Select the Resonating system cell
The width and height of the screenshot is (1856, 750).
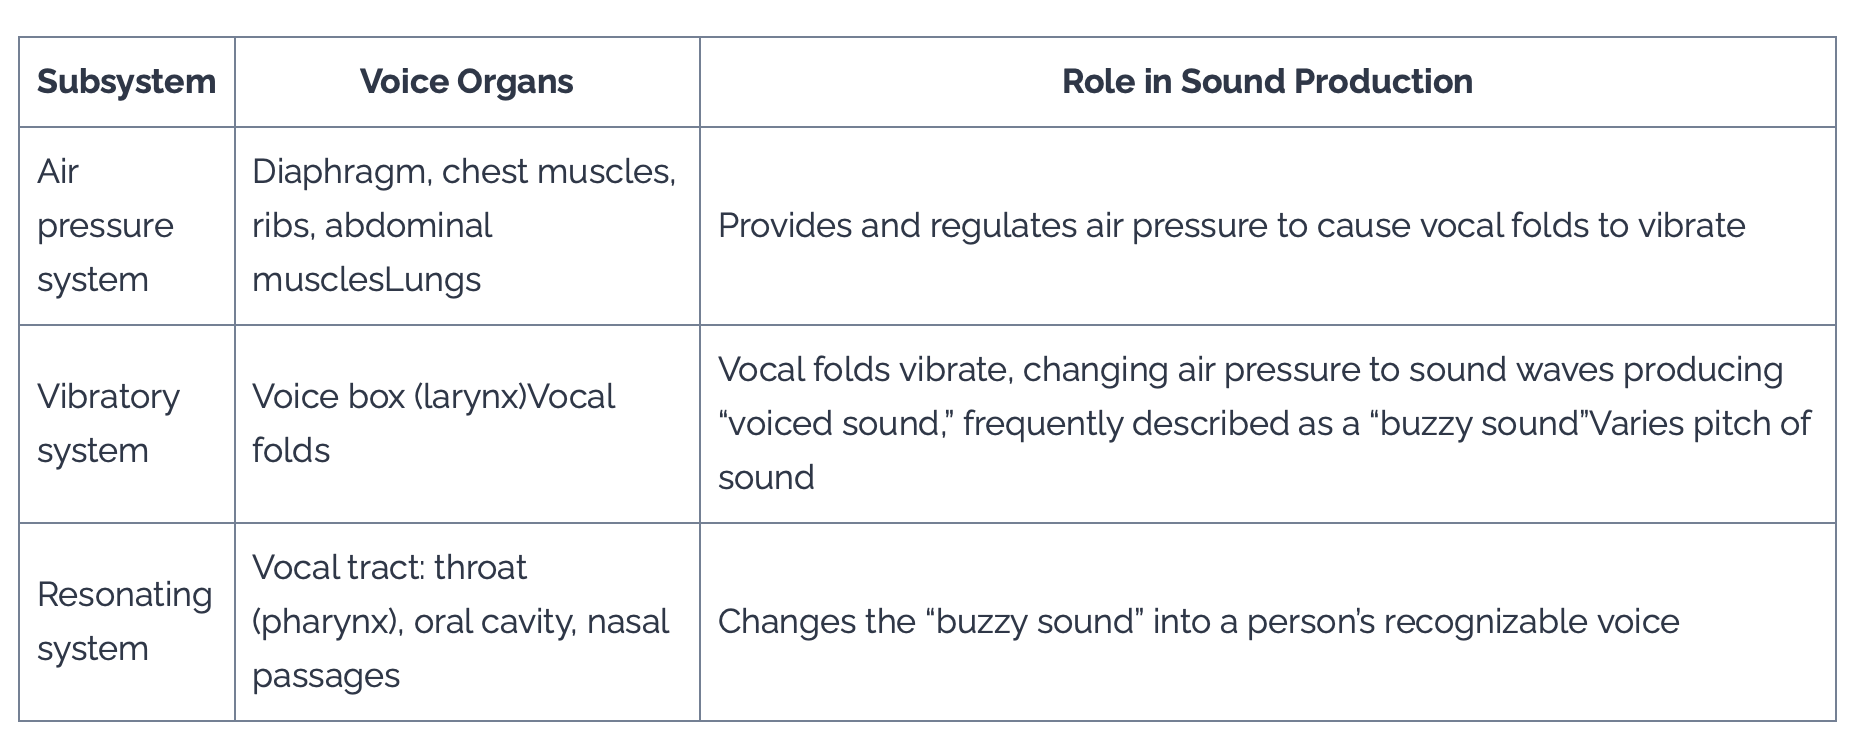pyautogui.click(x=127, y=622)
